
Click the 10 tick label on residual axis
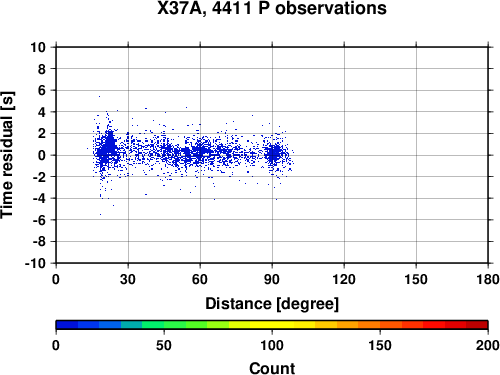click(38, 47)
